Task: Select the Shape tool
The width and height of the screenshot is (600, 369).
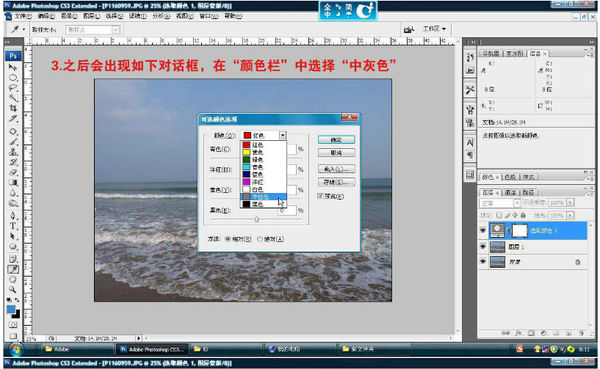Action: click(13, 247)
